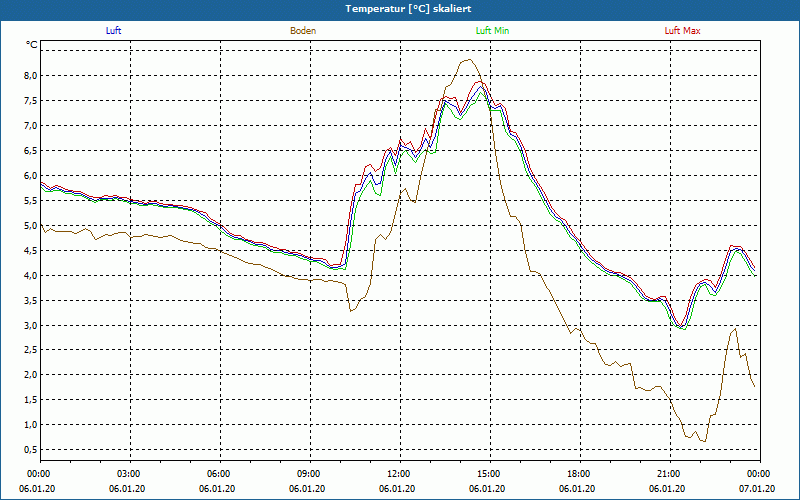Image resolution: width=800 pixels, height=500 pixels.
Task: Click the Boden curve minimum after 22:00
Action: pos(705,441)
